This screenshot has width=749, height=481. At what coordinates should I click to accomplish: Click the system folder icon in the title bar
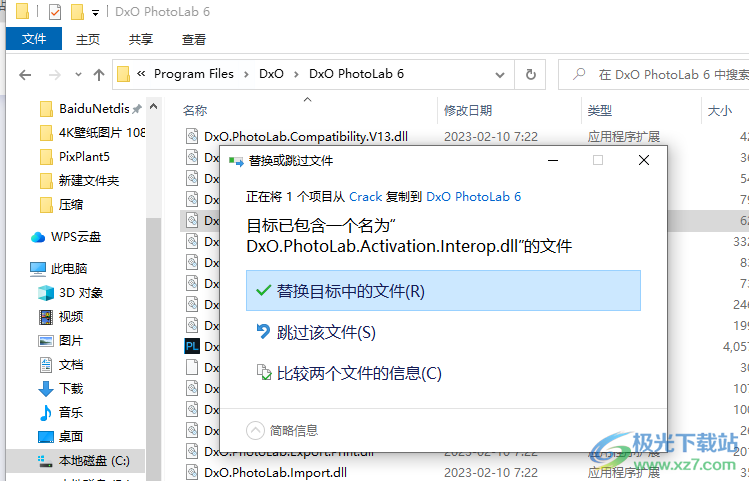22,11
